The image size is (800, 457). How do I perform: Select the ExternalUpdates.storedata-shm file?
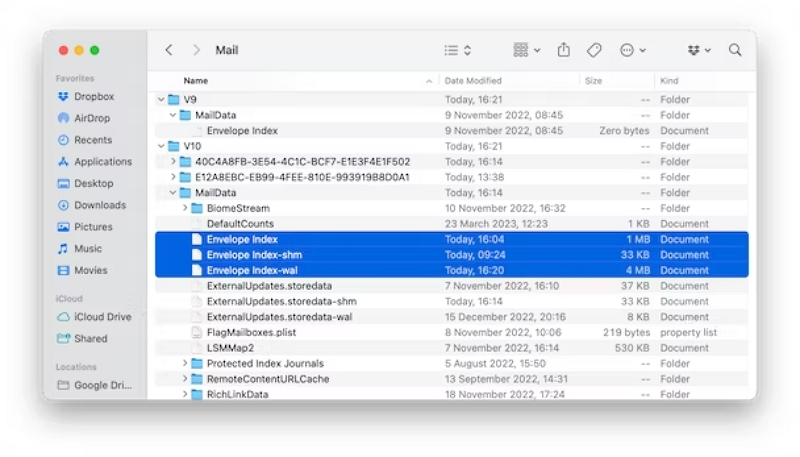(452, 301)
